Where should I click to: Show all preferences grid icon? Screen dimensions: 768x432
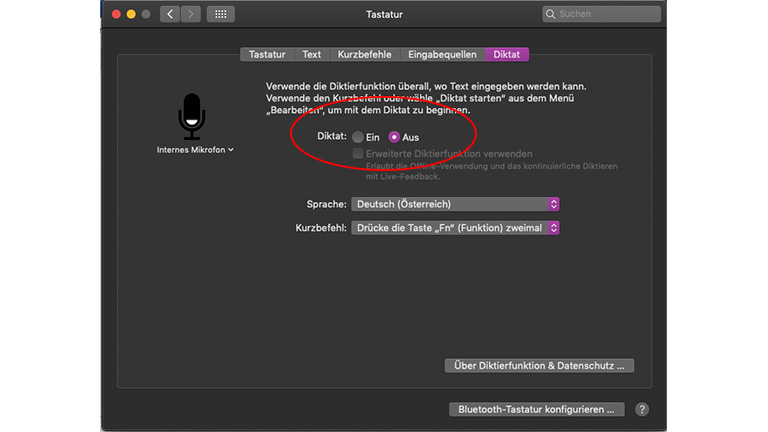click(x=220, y=14)
